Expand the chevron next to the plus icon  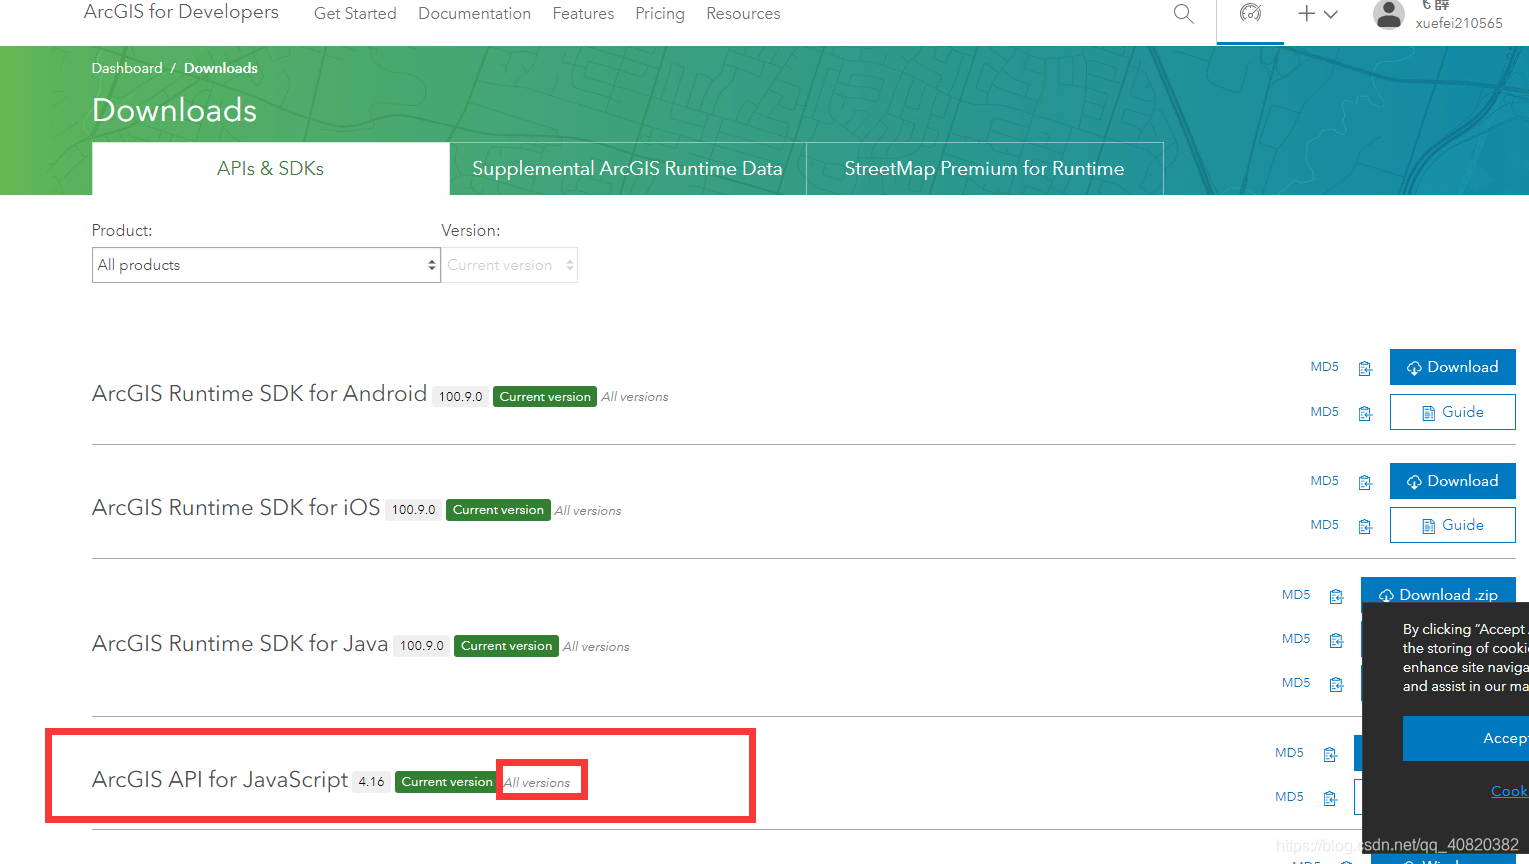click(x=1330, y=14)
